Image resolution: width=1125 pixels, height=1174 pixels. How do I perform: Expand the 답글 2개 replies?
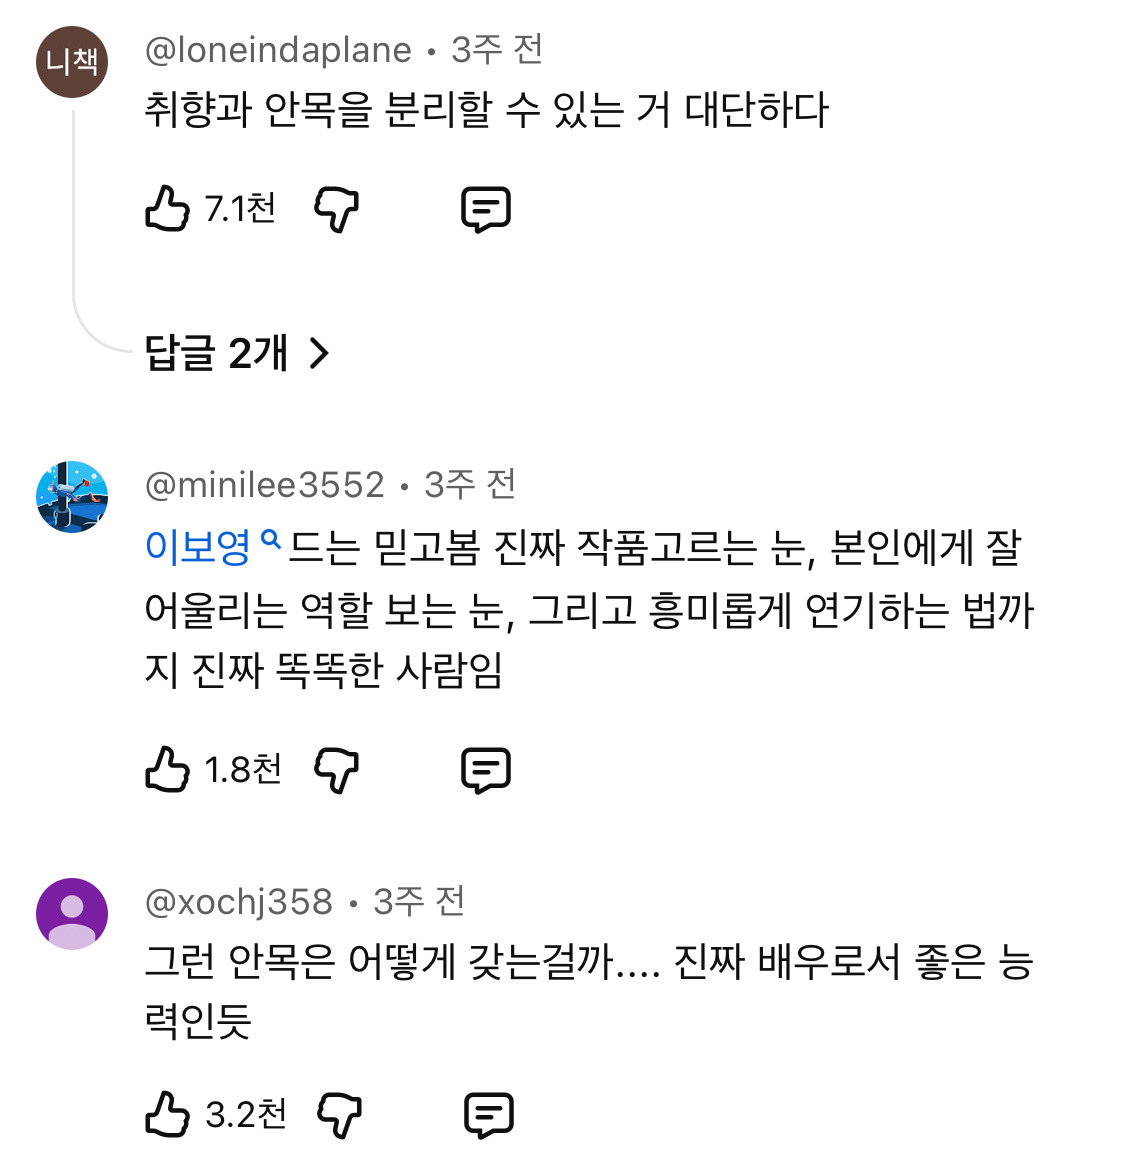(216, 353)
